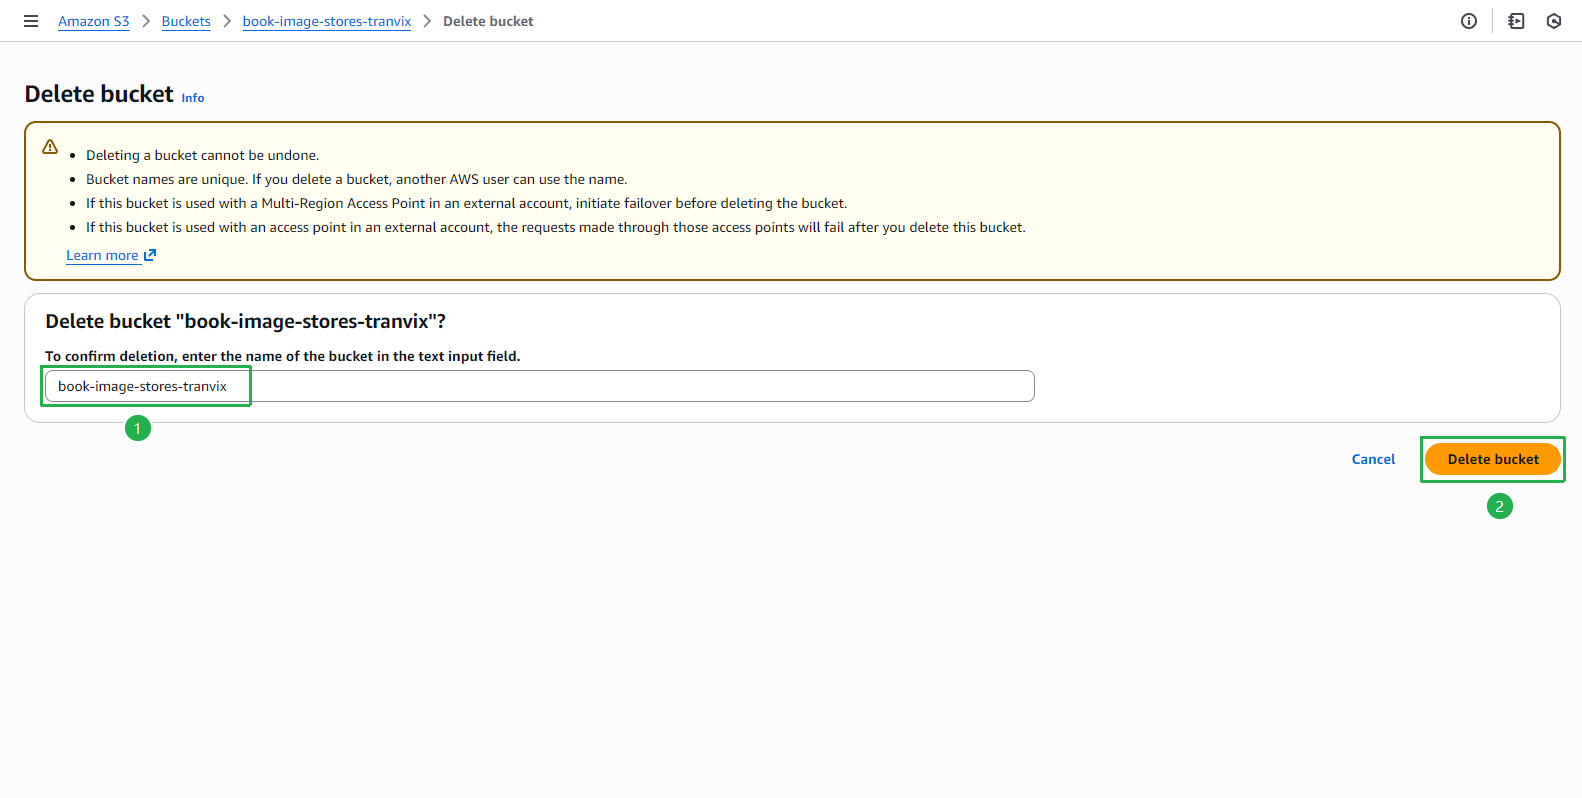Focus the bucket name confirmation input field
The width and height of the screenshot is (1582, 798).
point(540,386)
